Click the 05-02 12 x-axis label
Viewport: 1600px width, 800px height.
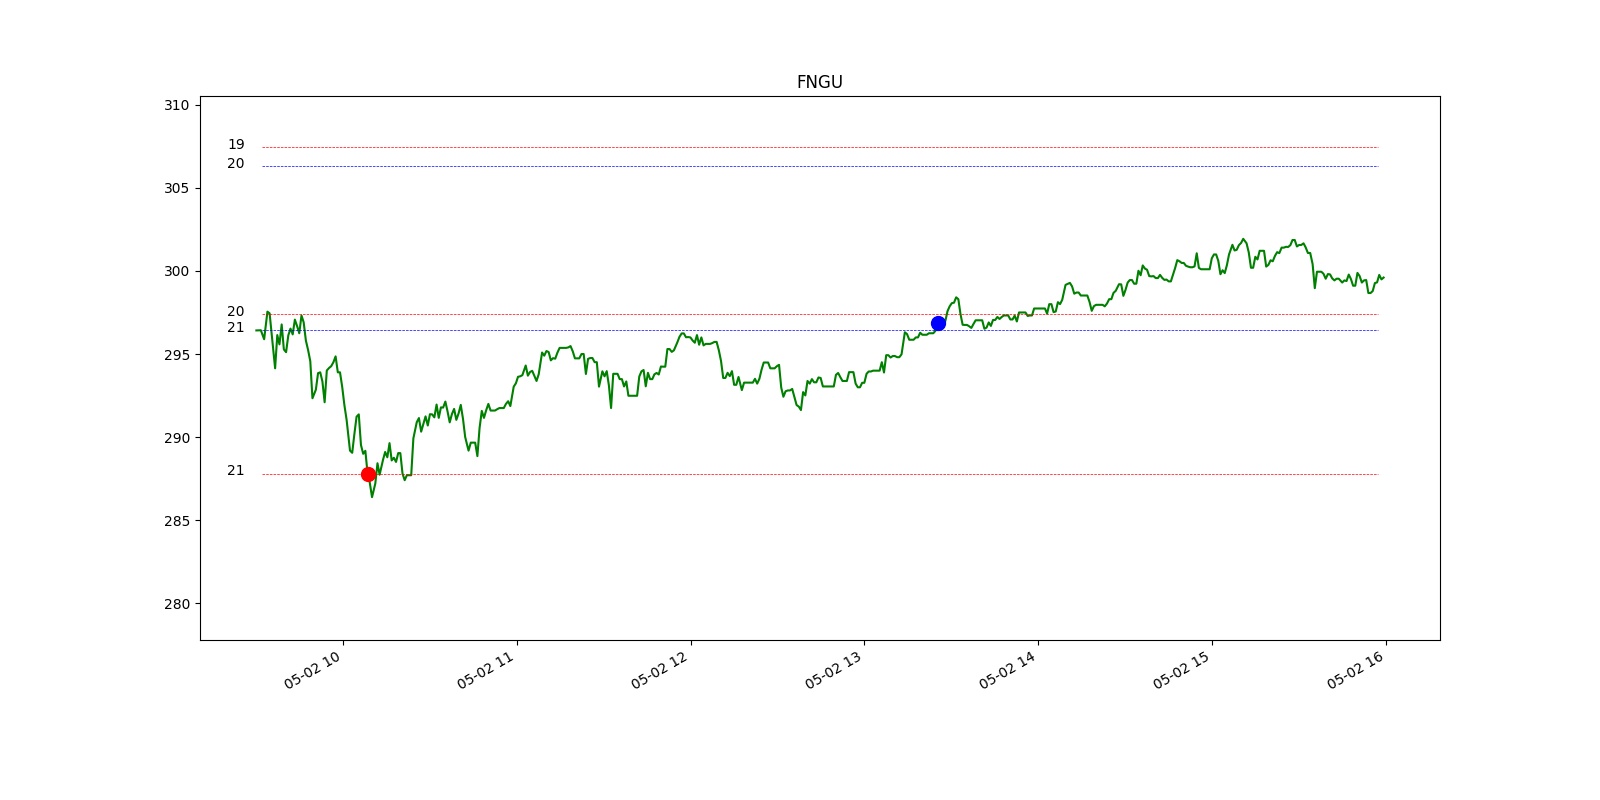[661, 669]
